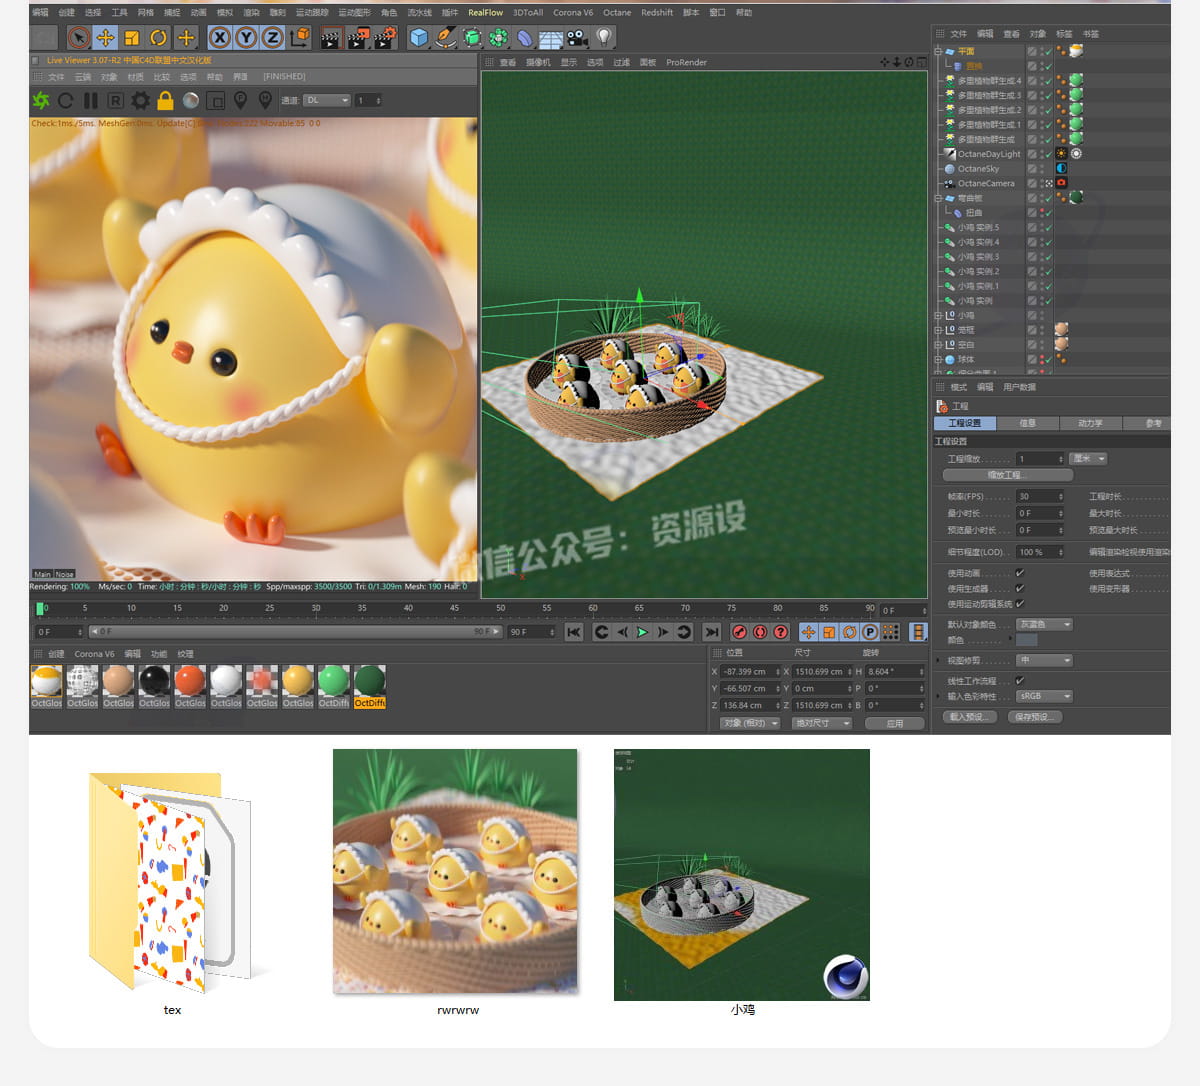The height and width of the screenshot is (1086, 1200).
Task: Select the Move tool in the toolbar
Action: (x=105, y=38)
